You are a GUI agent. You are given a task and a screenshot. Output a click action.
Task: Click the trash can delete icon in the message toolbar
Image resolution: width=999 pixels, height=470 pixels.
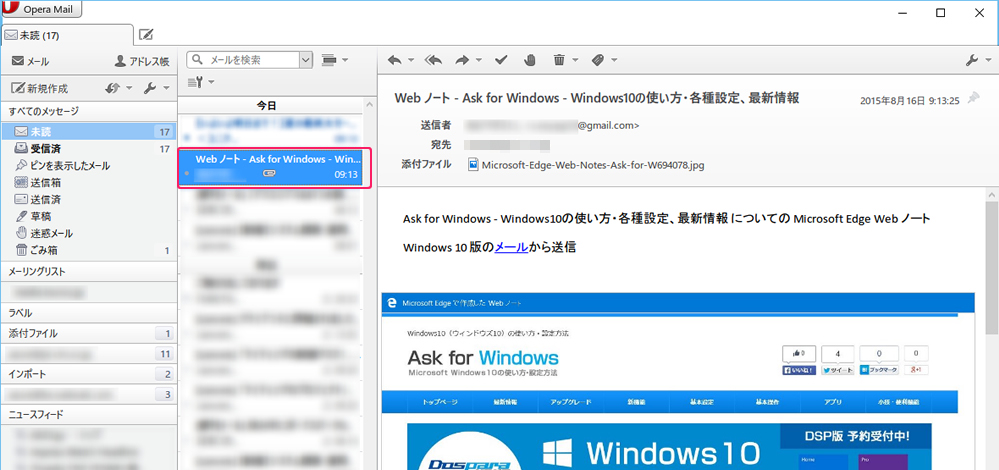click(559, 61)
